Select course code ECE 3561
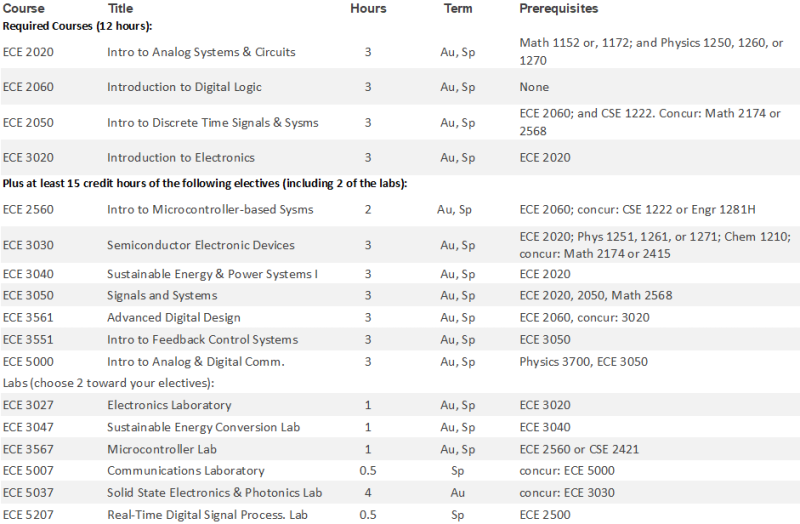The width and height of the screenshot is (800, 524). tap(28, 317)
